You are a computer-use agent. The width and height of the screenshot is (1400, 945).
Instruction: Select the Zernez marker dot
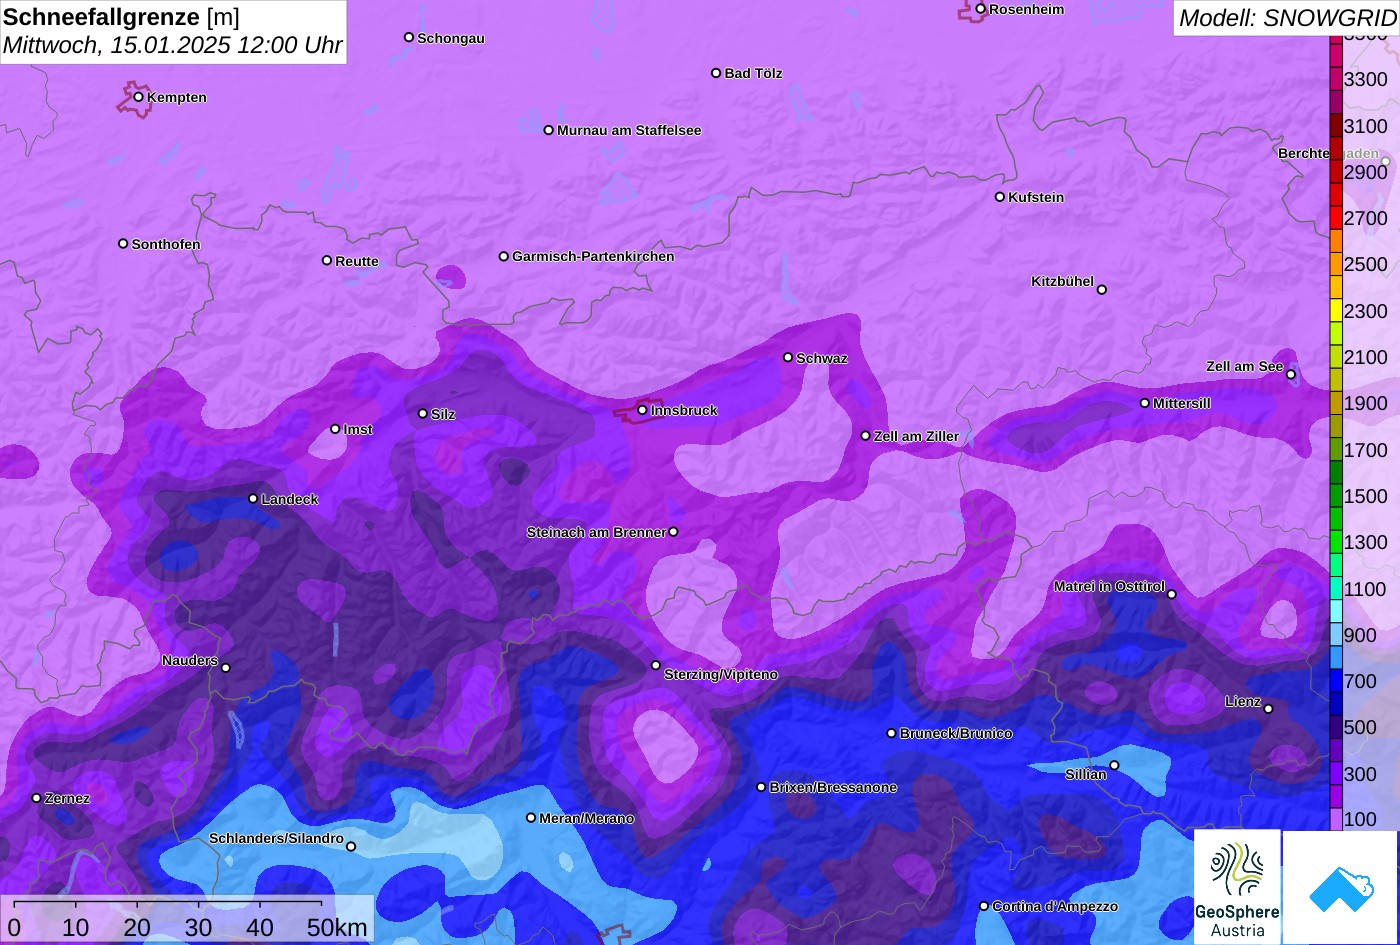[x=36, y=798]
